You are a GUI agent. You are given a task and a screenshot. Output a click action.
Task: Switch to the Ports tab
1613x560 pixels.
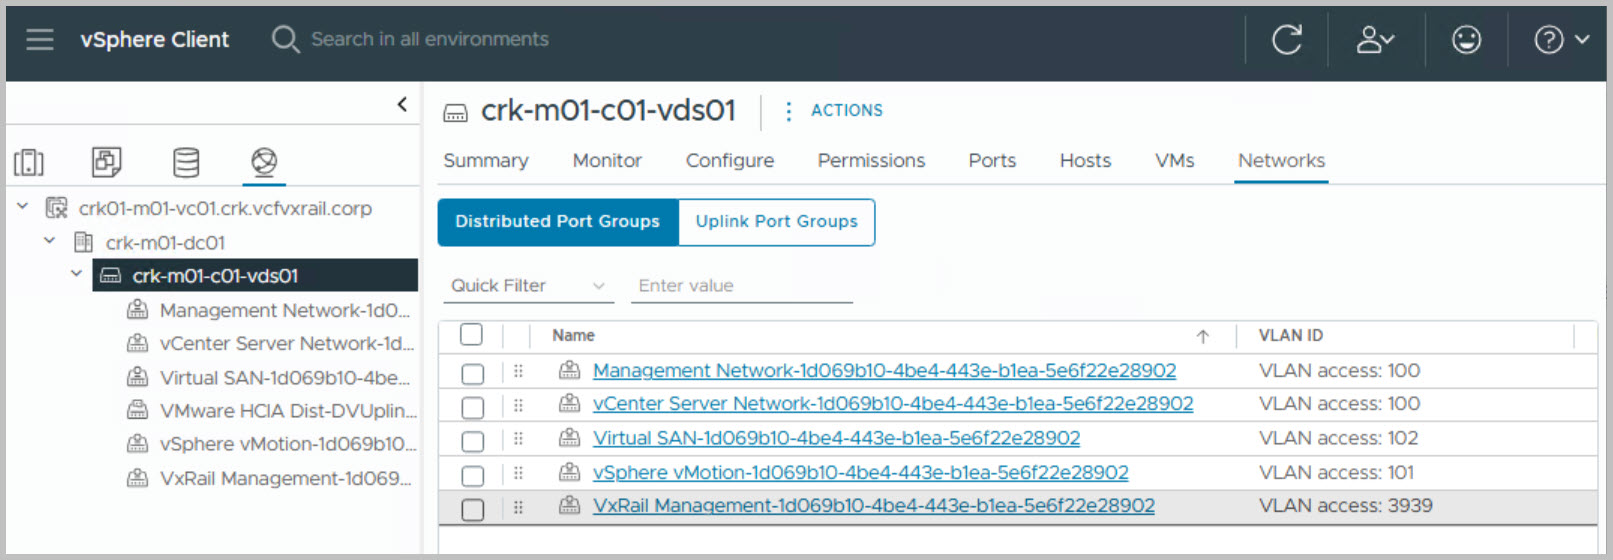[x=991, y=161]
